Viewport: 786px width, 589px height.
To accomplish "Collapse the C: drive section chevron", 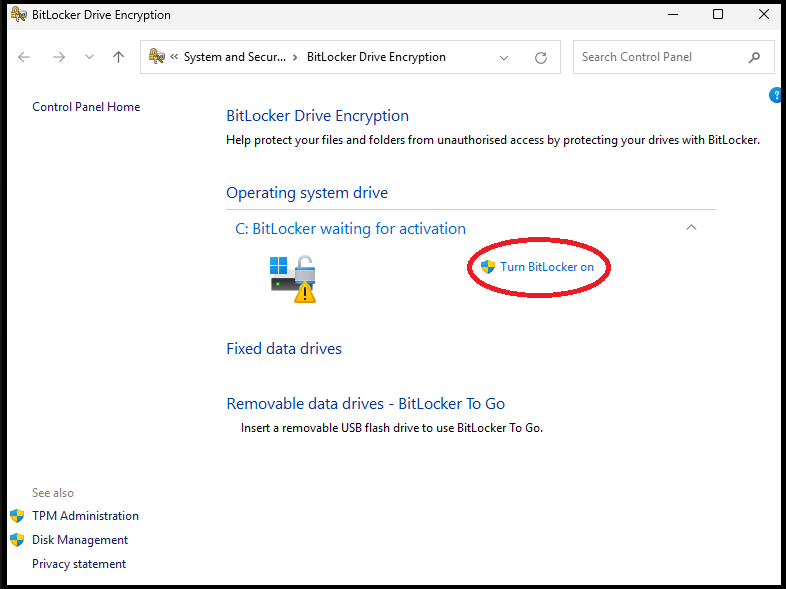I will click(x=690, y=228).
